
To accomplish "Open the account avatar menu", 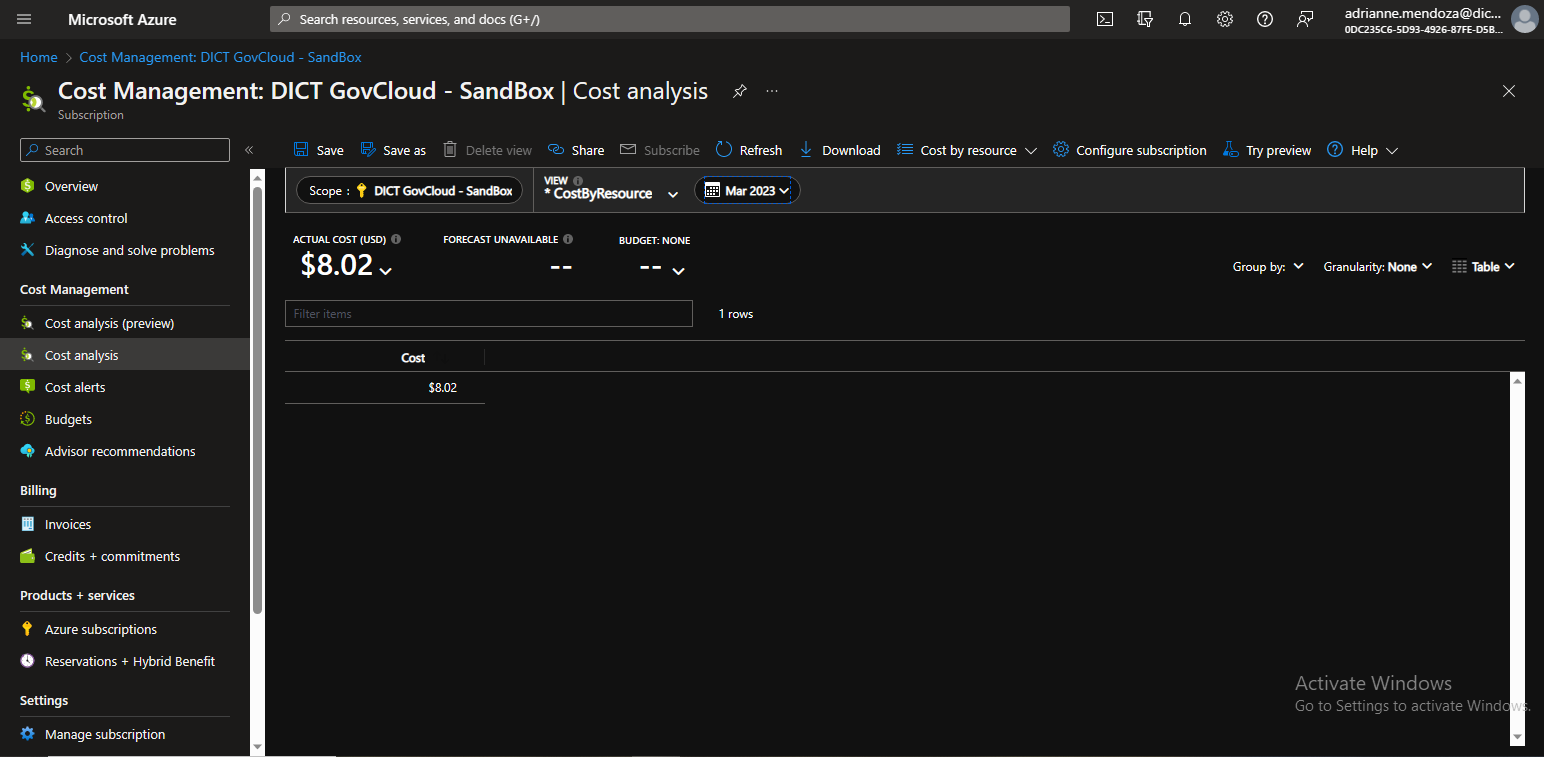I will (x=1524, y=19).
